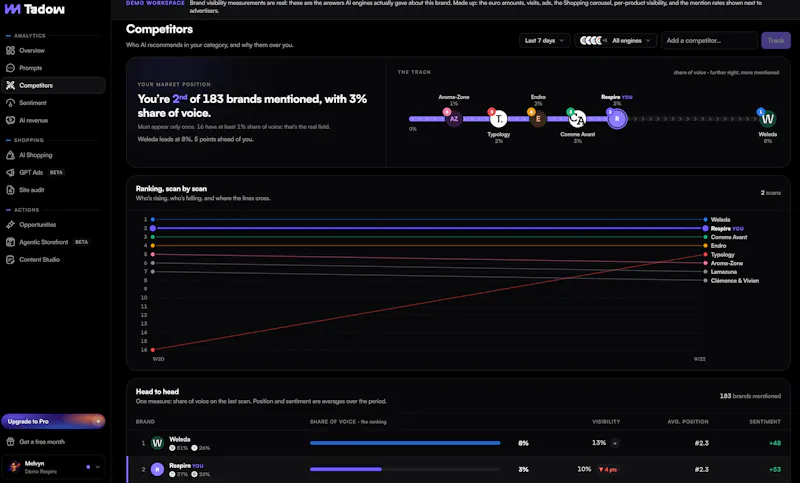The image size is (800, 483).
Task: Select Comme Avant in the chart legend
Action: [729, 237]
